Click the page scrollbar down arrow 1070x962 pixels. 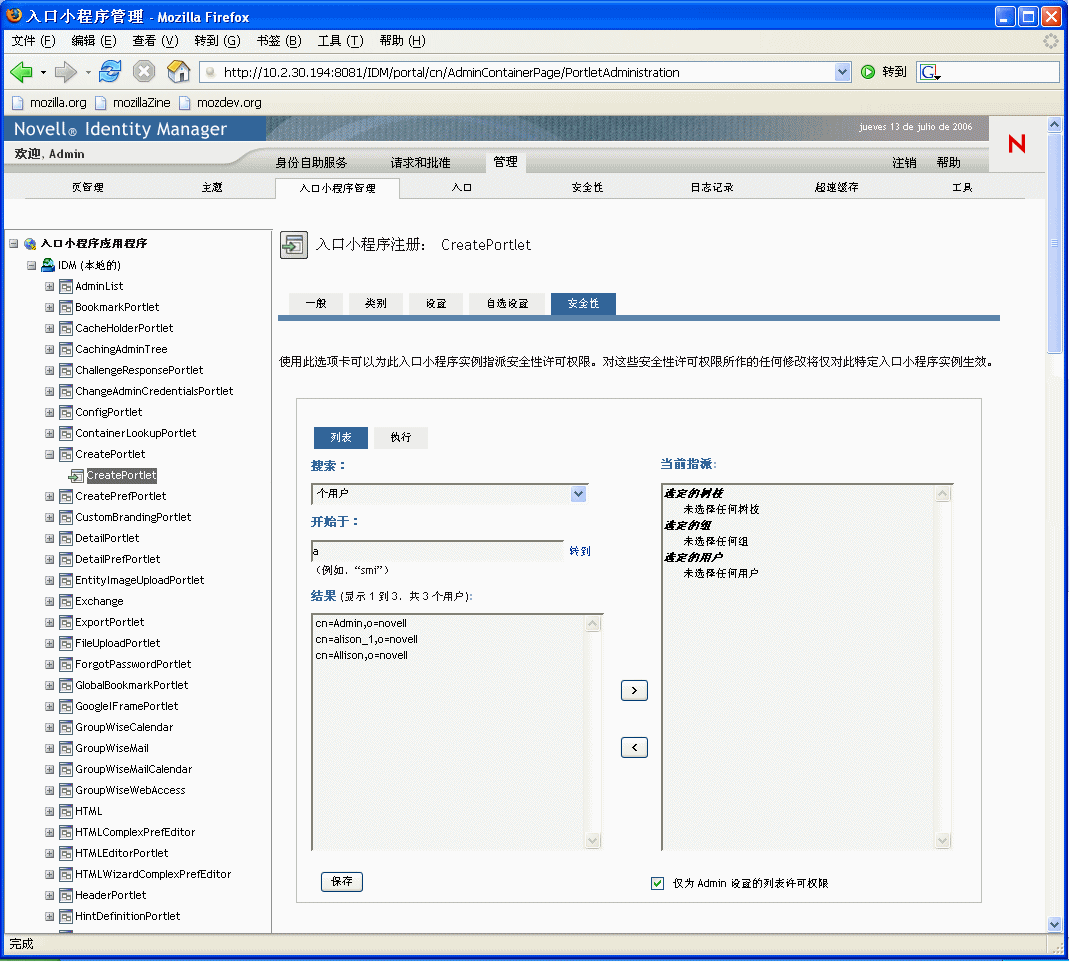coord(1054,925)
